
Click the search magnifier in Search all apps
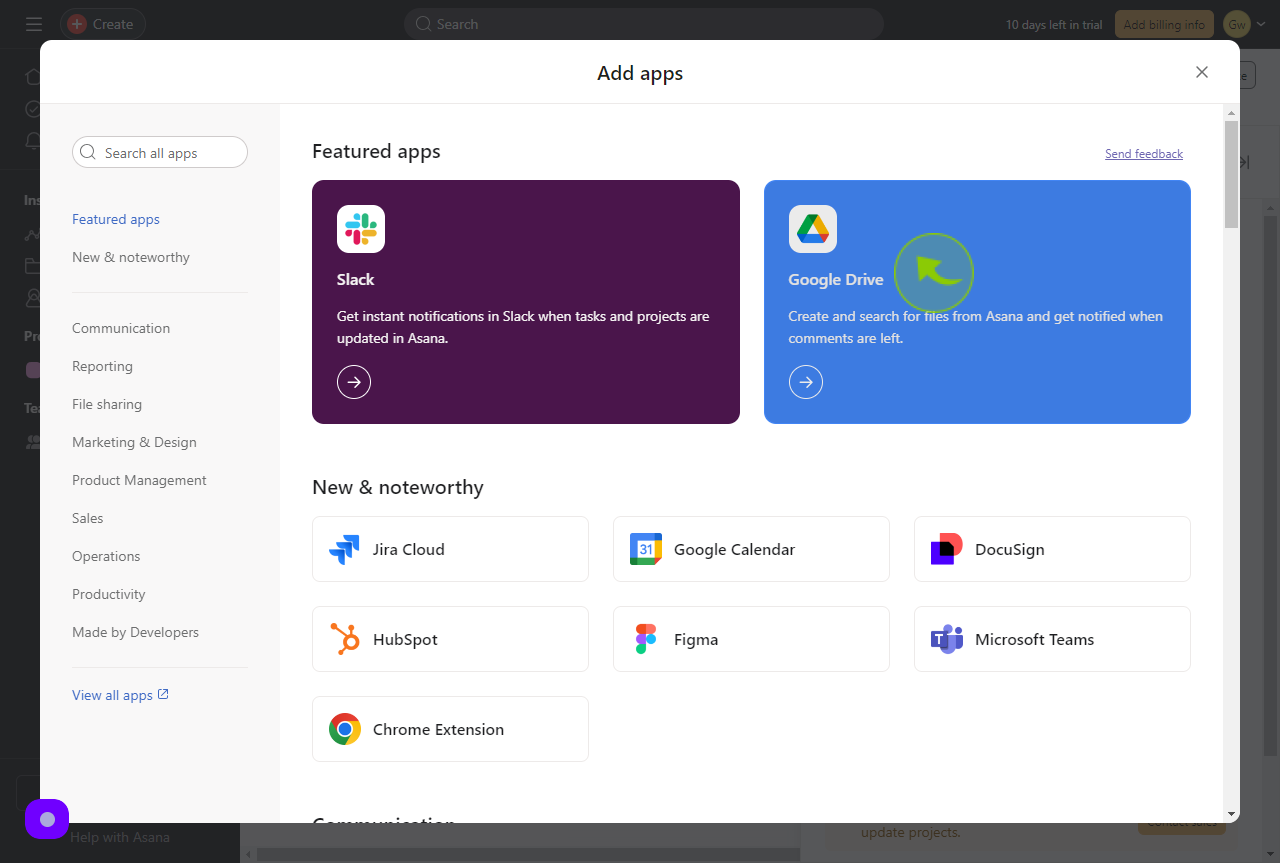tap(89, 153)
